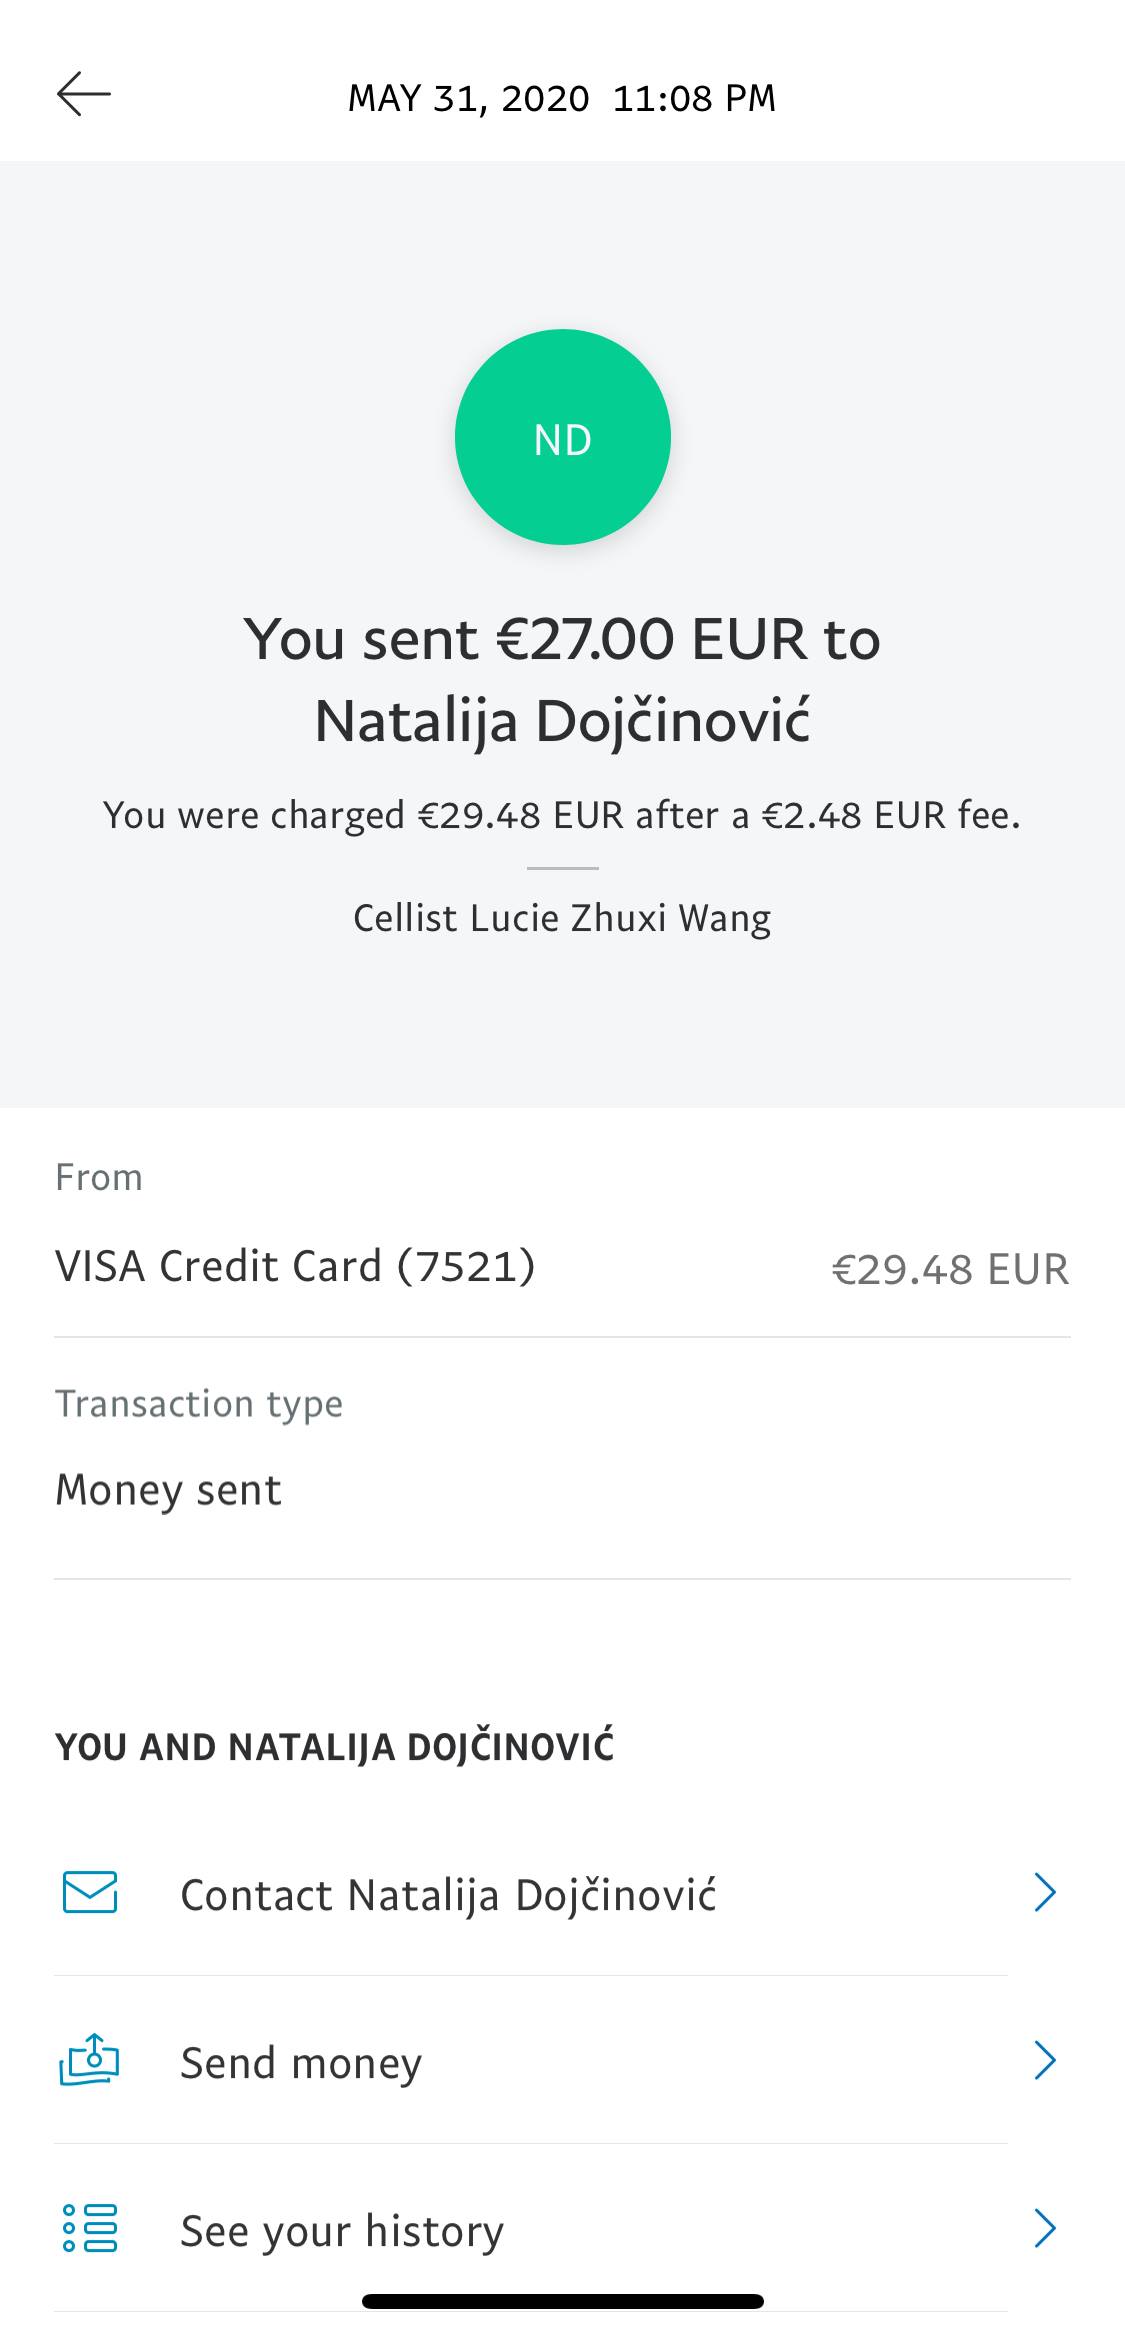Click the envelope contact icon

click(x=90, y=1892)
